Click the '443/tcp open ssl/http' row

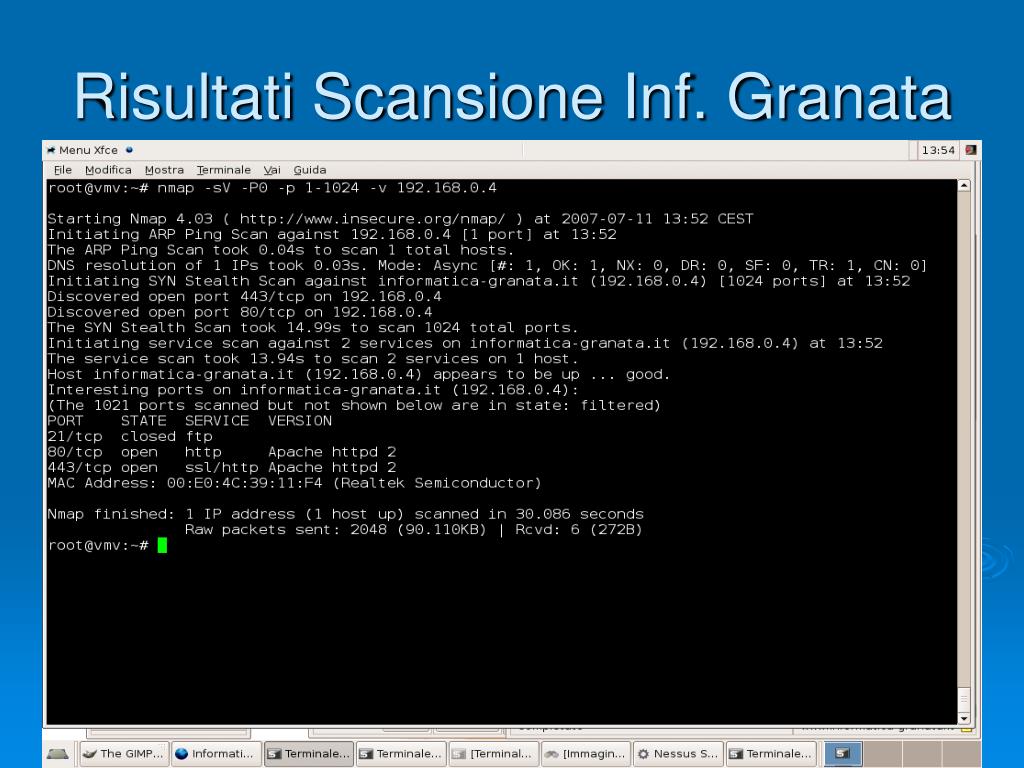(x=222, y=468)
